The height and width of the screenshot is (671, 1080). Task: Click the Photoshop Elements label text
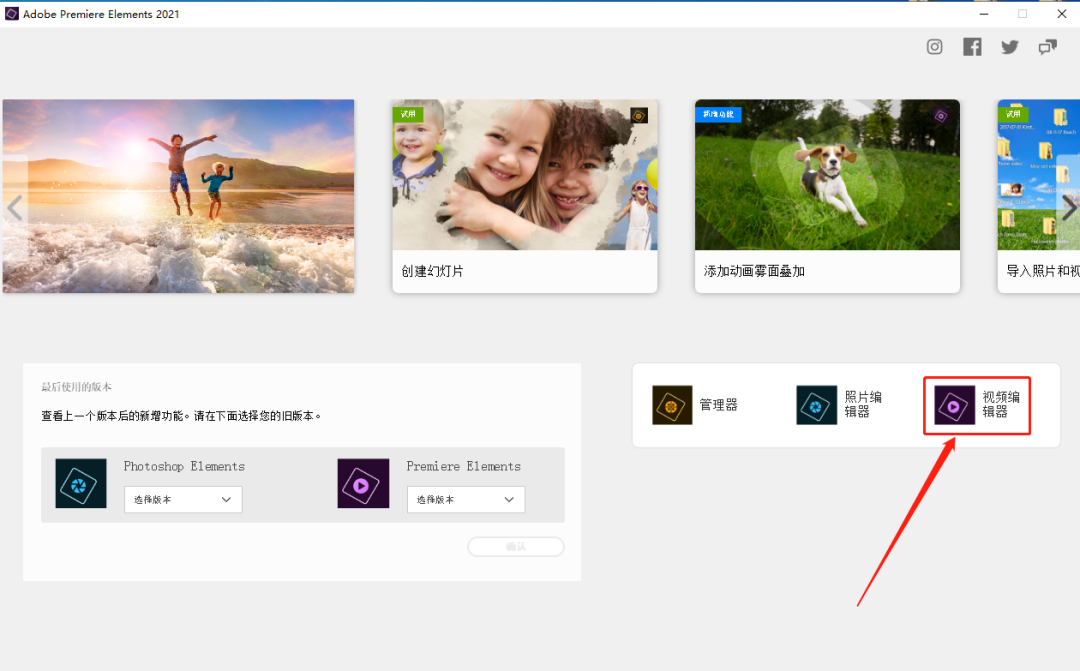pos(184,466)
